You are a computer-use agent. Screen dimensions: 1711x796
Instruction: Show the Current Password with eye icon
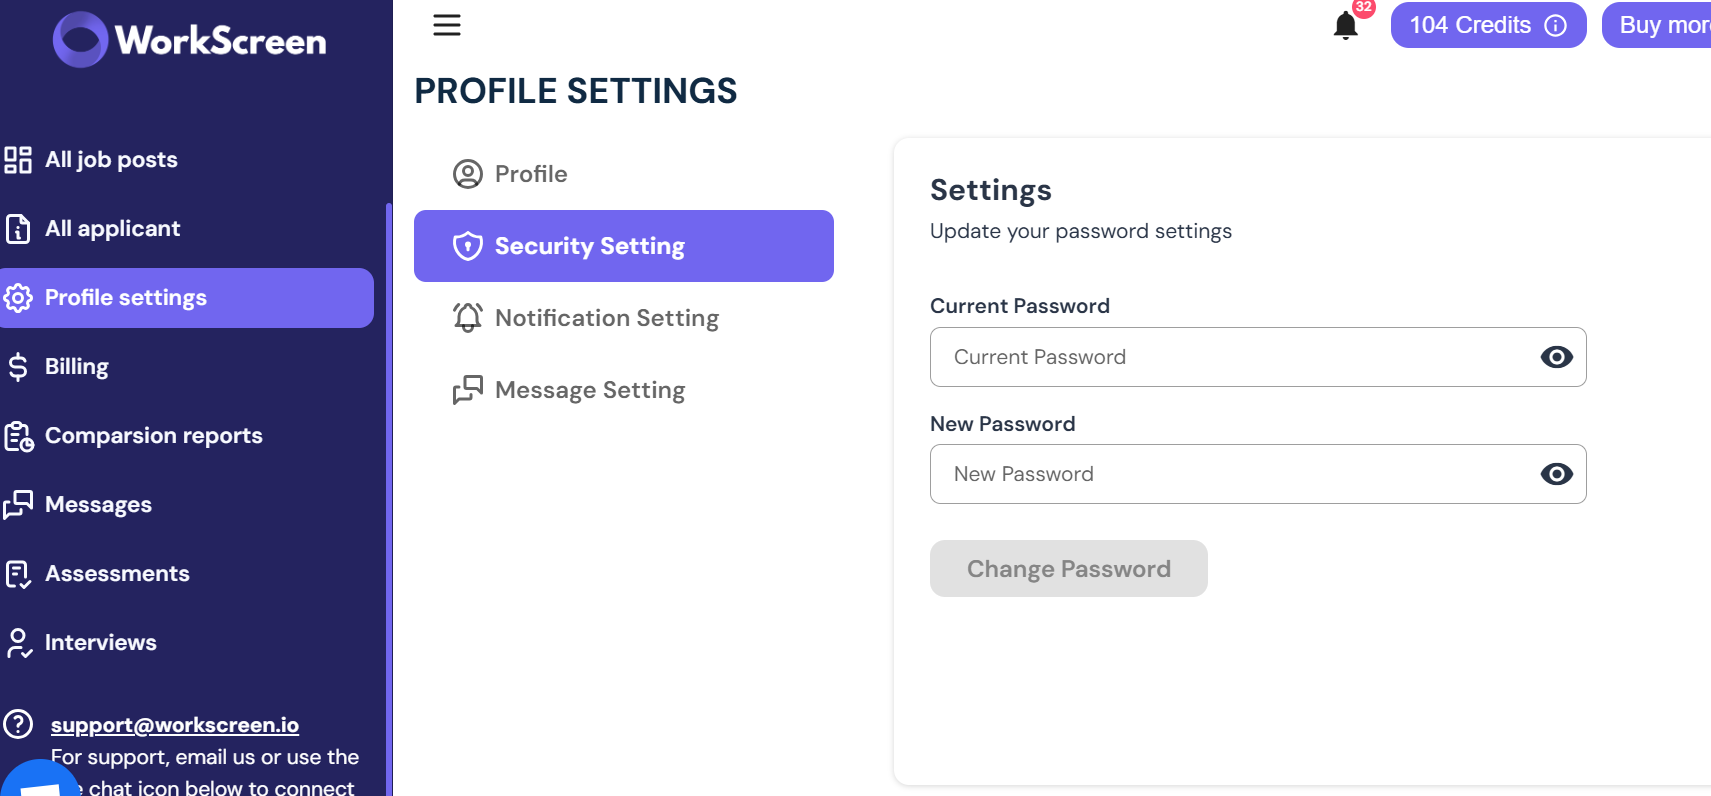(x=1556, y=357)
